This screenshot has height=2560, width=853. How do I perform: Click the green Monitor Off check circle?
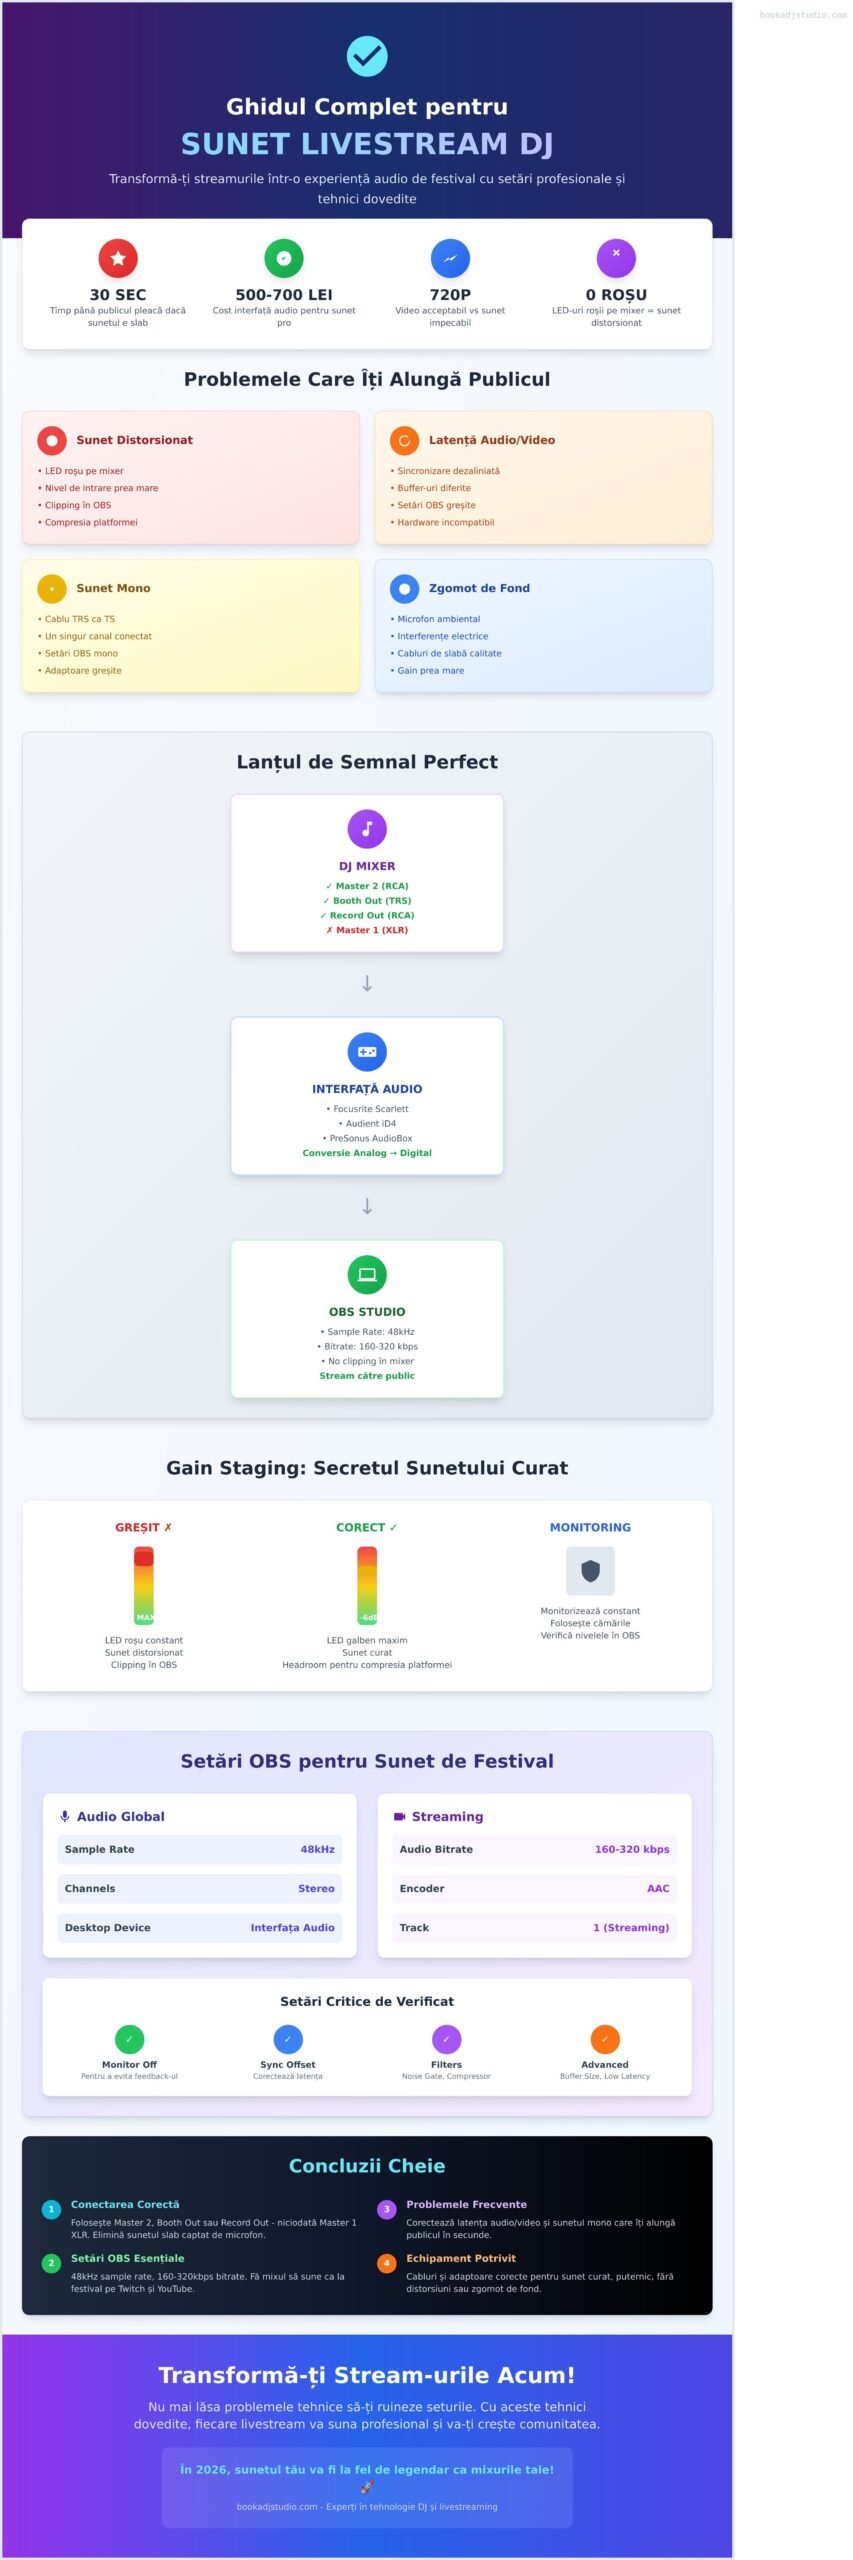pyautogui.click(x=129, y=2038)
